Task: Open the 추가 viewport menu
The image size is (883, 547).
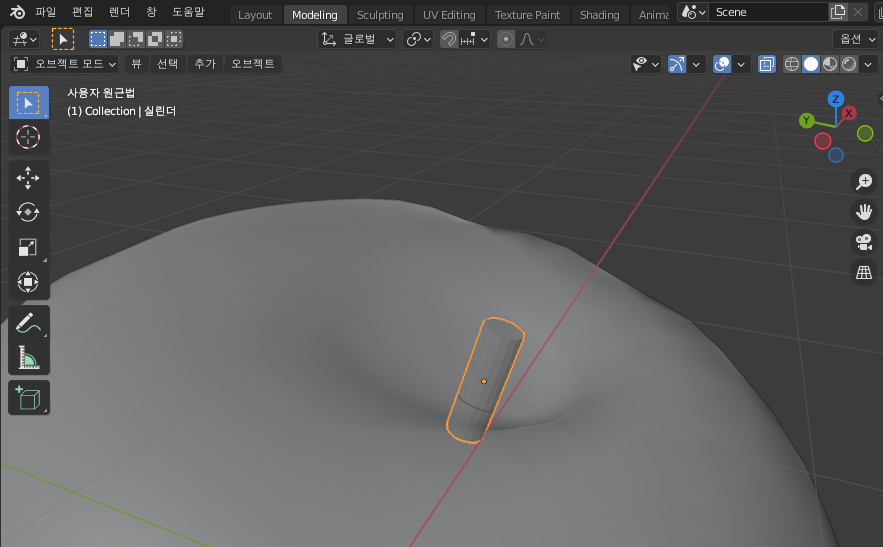Action: coord(205,64)
